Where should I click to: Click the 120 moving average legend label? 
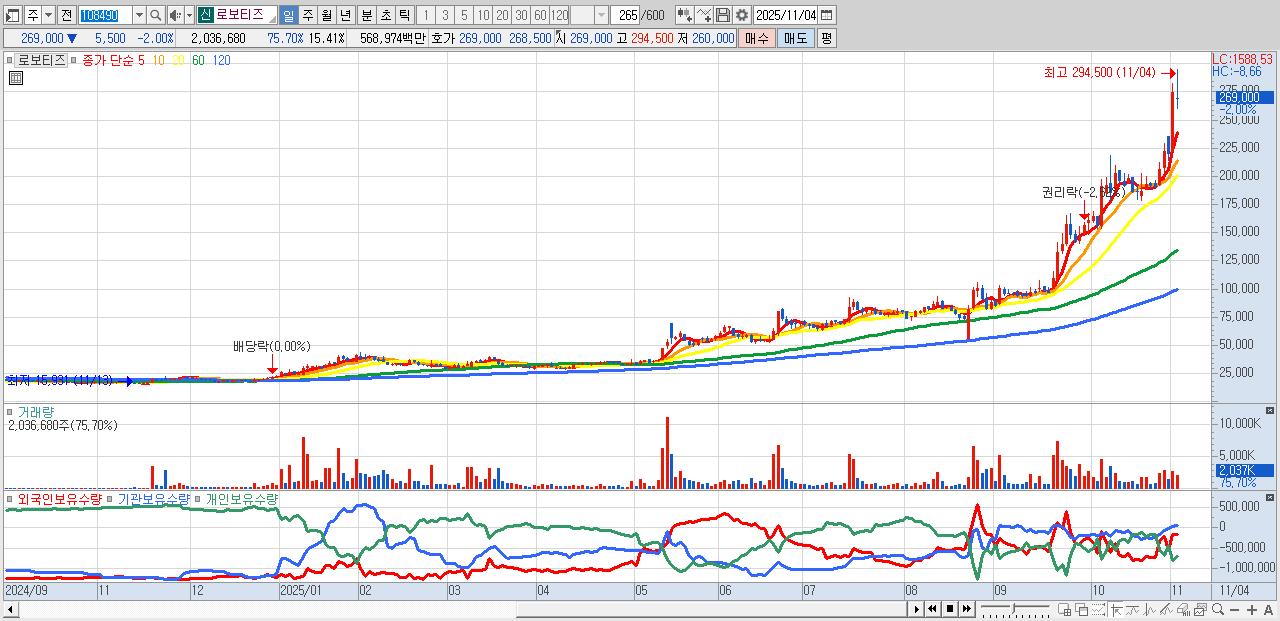coord(221,60)
